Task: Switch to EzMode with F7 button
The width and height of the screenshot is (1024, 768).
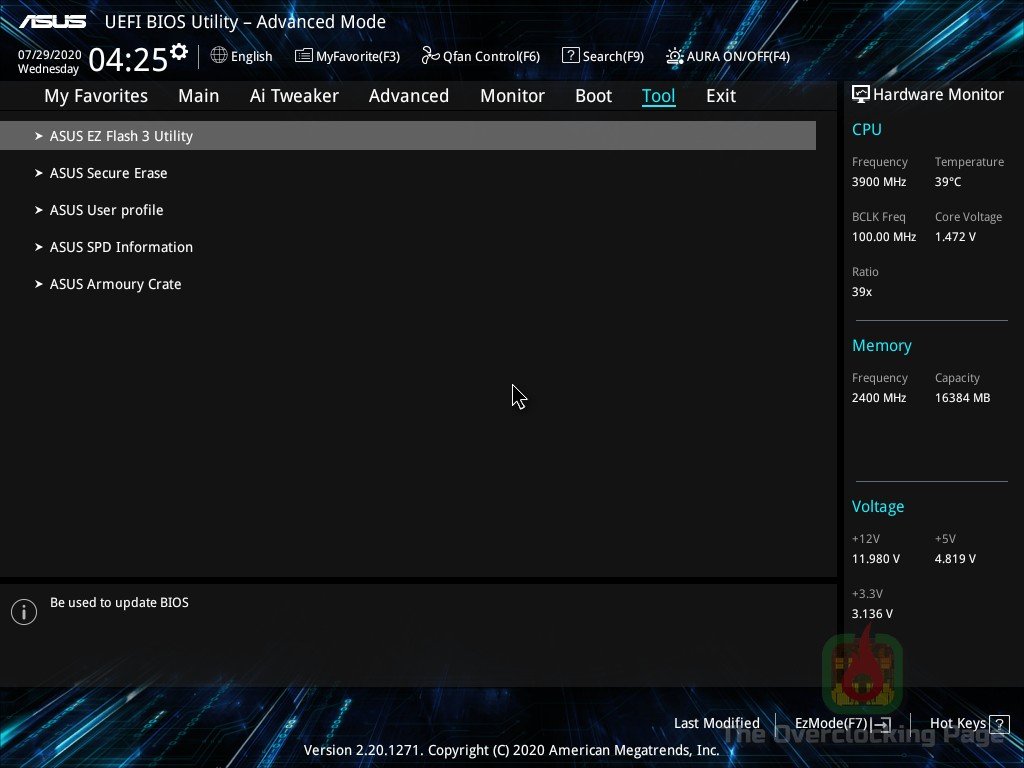Action: pos(840,723)
